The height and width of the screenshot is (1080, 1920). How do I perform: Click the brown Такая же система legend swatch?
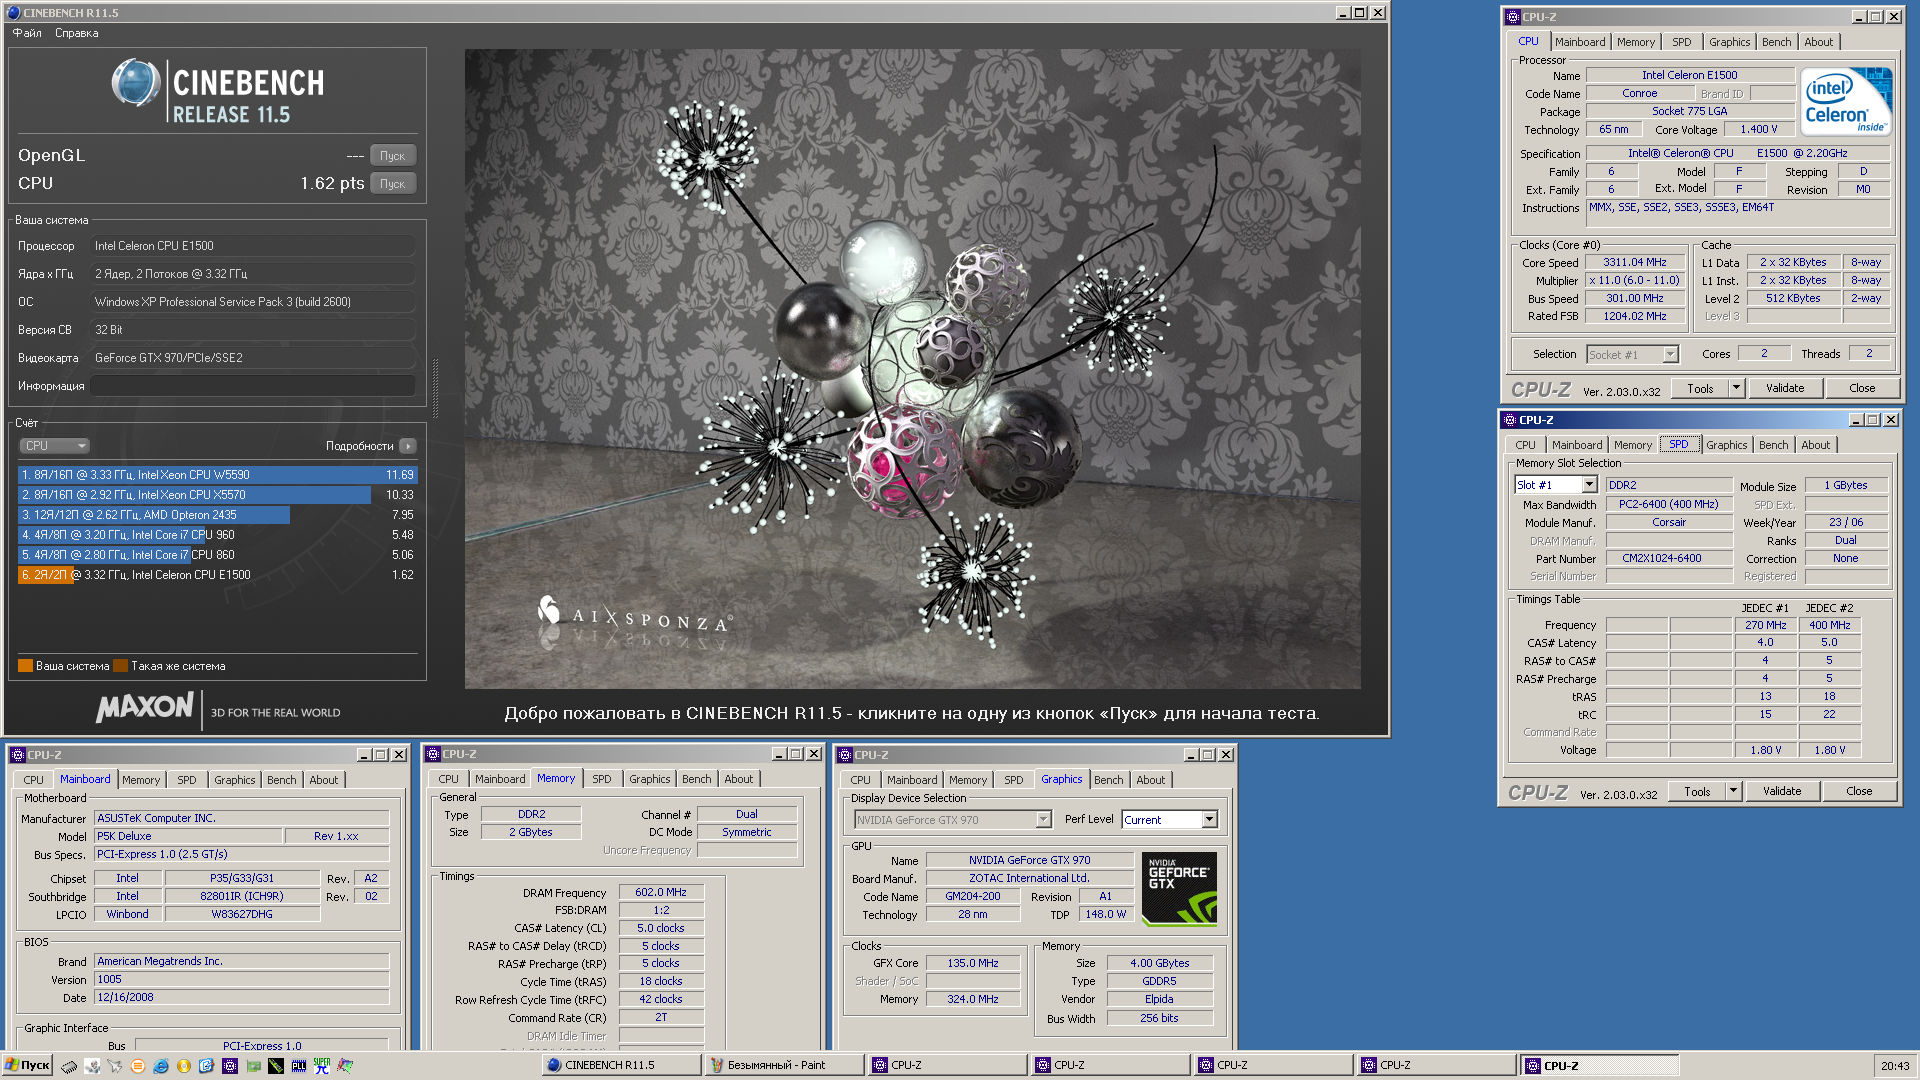pyautogui.click(x=121, y=666)
